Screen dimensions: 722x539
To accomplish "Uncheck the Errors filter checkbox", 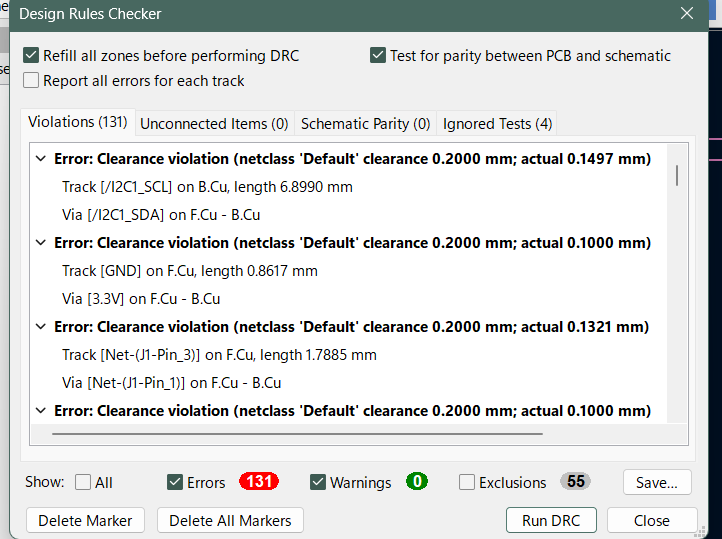I will [176, 482].
